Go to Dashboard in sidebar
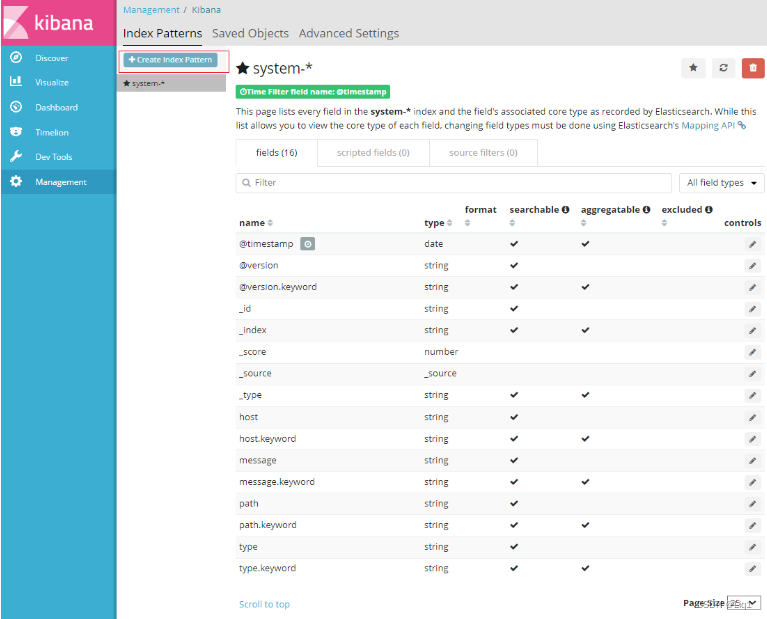 58,107
